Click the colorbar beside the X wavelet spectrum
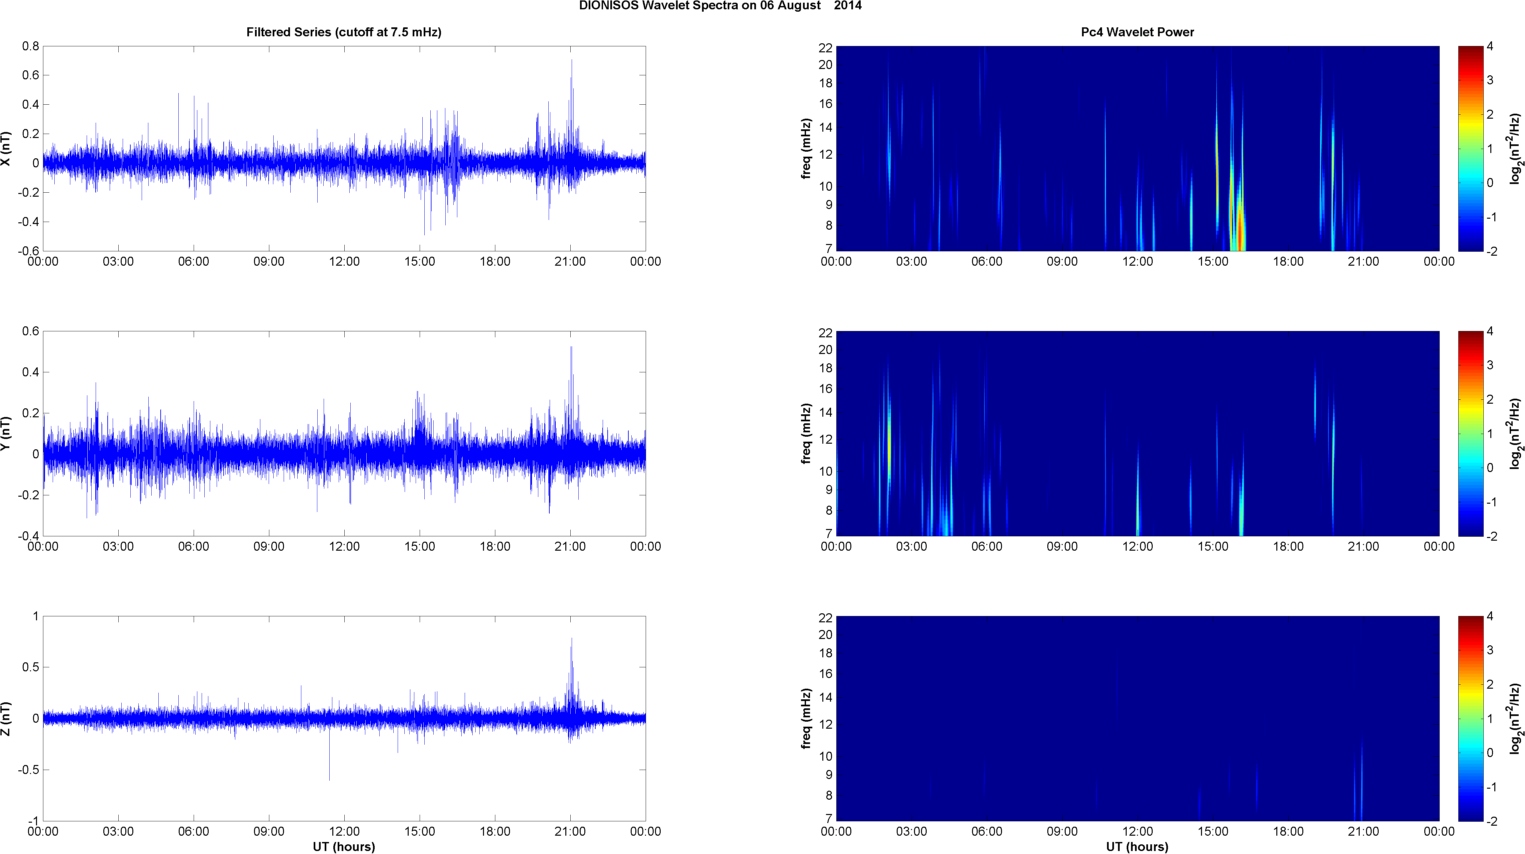This screenshot has width=1525, height=854. [x=1470, y=148]
